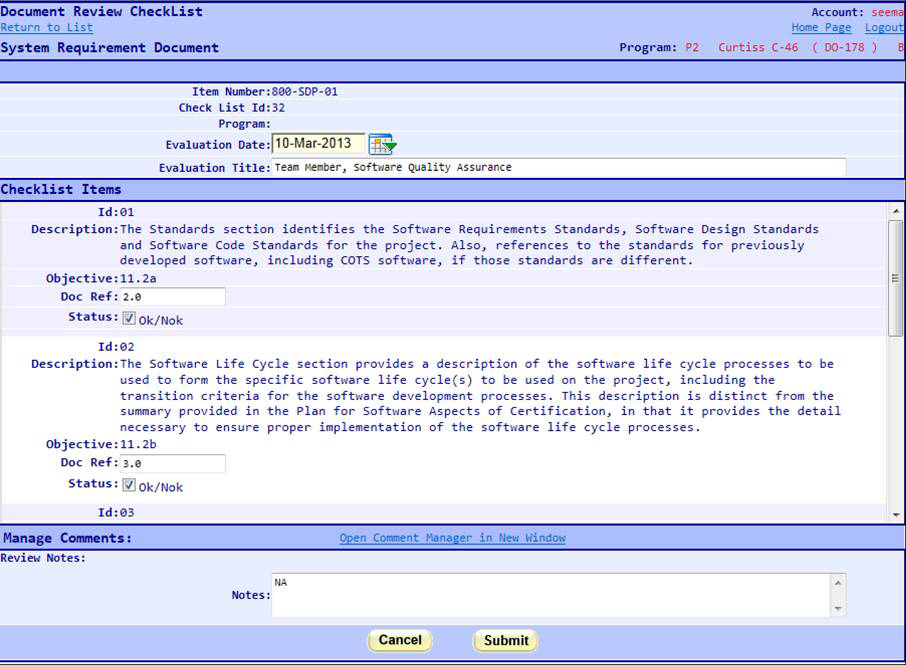Screen dimensions: 906x665
Task: Click the Logout link
Action: [x=884, y=27]
